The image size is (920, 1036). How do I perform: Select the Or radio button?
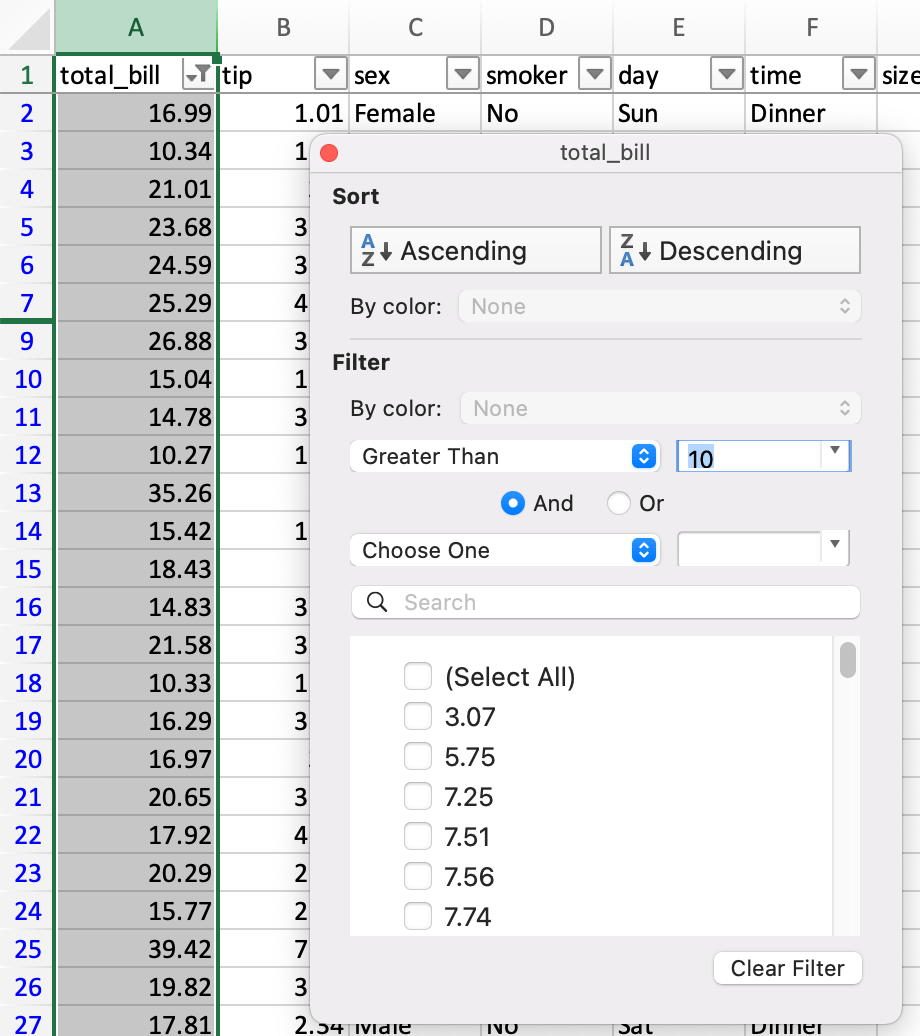coord(618,504)
